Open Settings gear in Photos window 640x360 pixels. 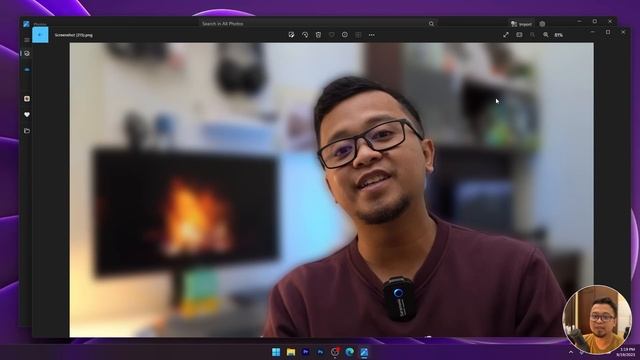pyautogui.click(x=542, y=24)
